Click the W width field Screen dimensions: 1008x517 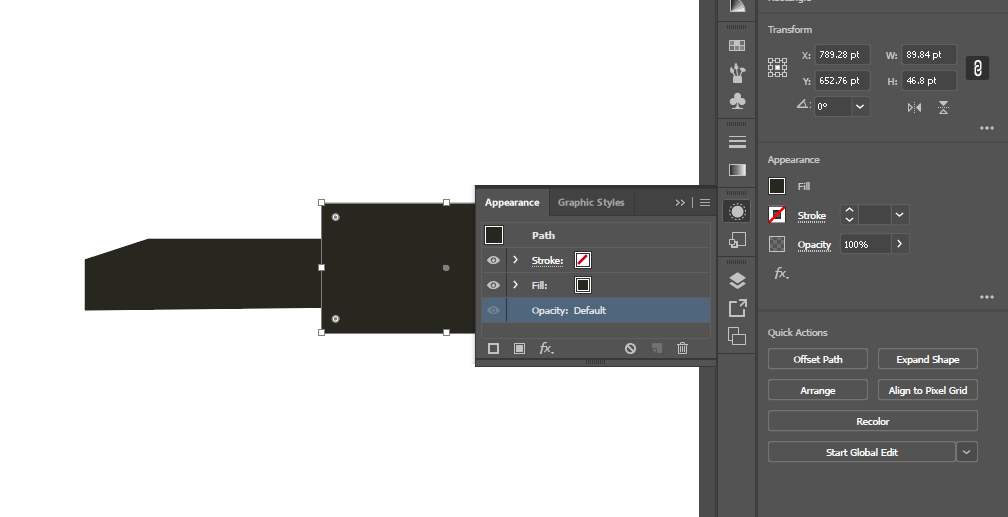[929, 55]
